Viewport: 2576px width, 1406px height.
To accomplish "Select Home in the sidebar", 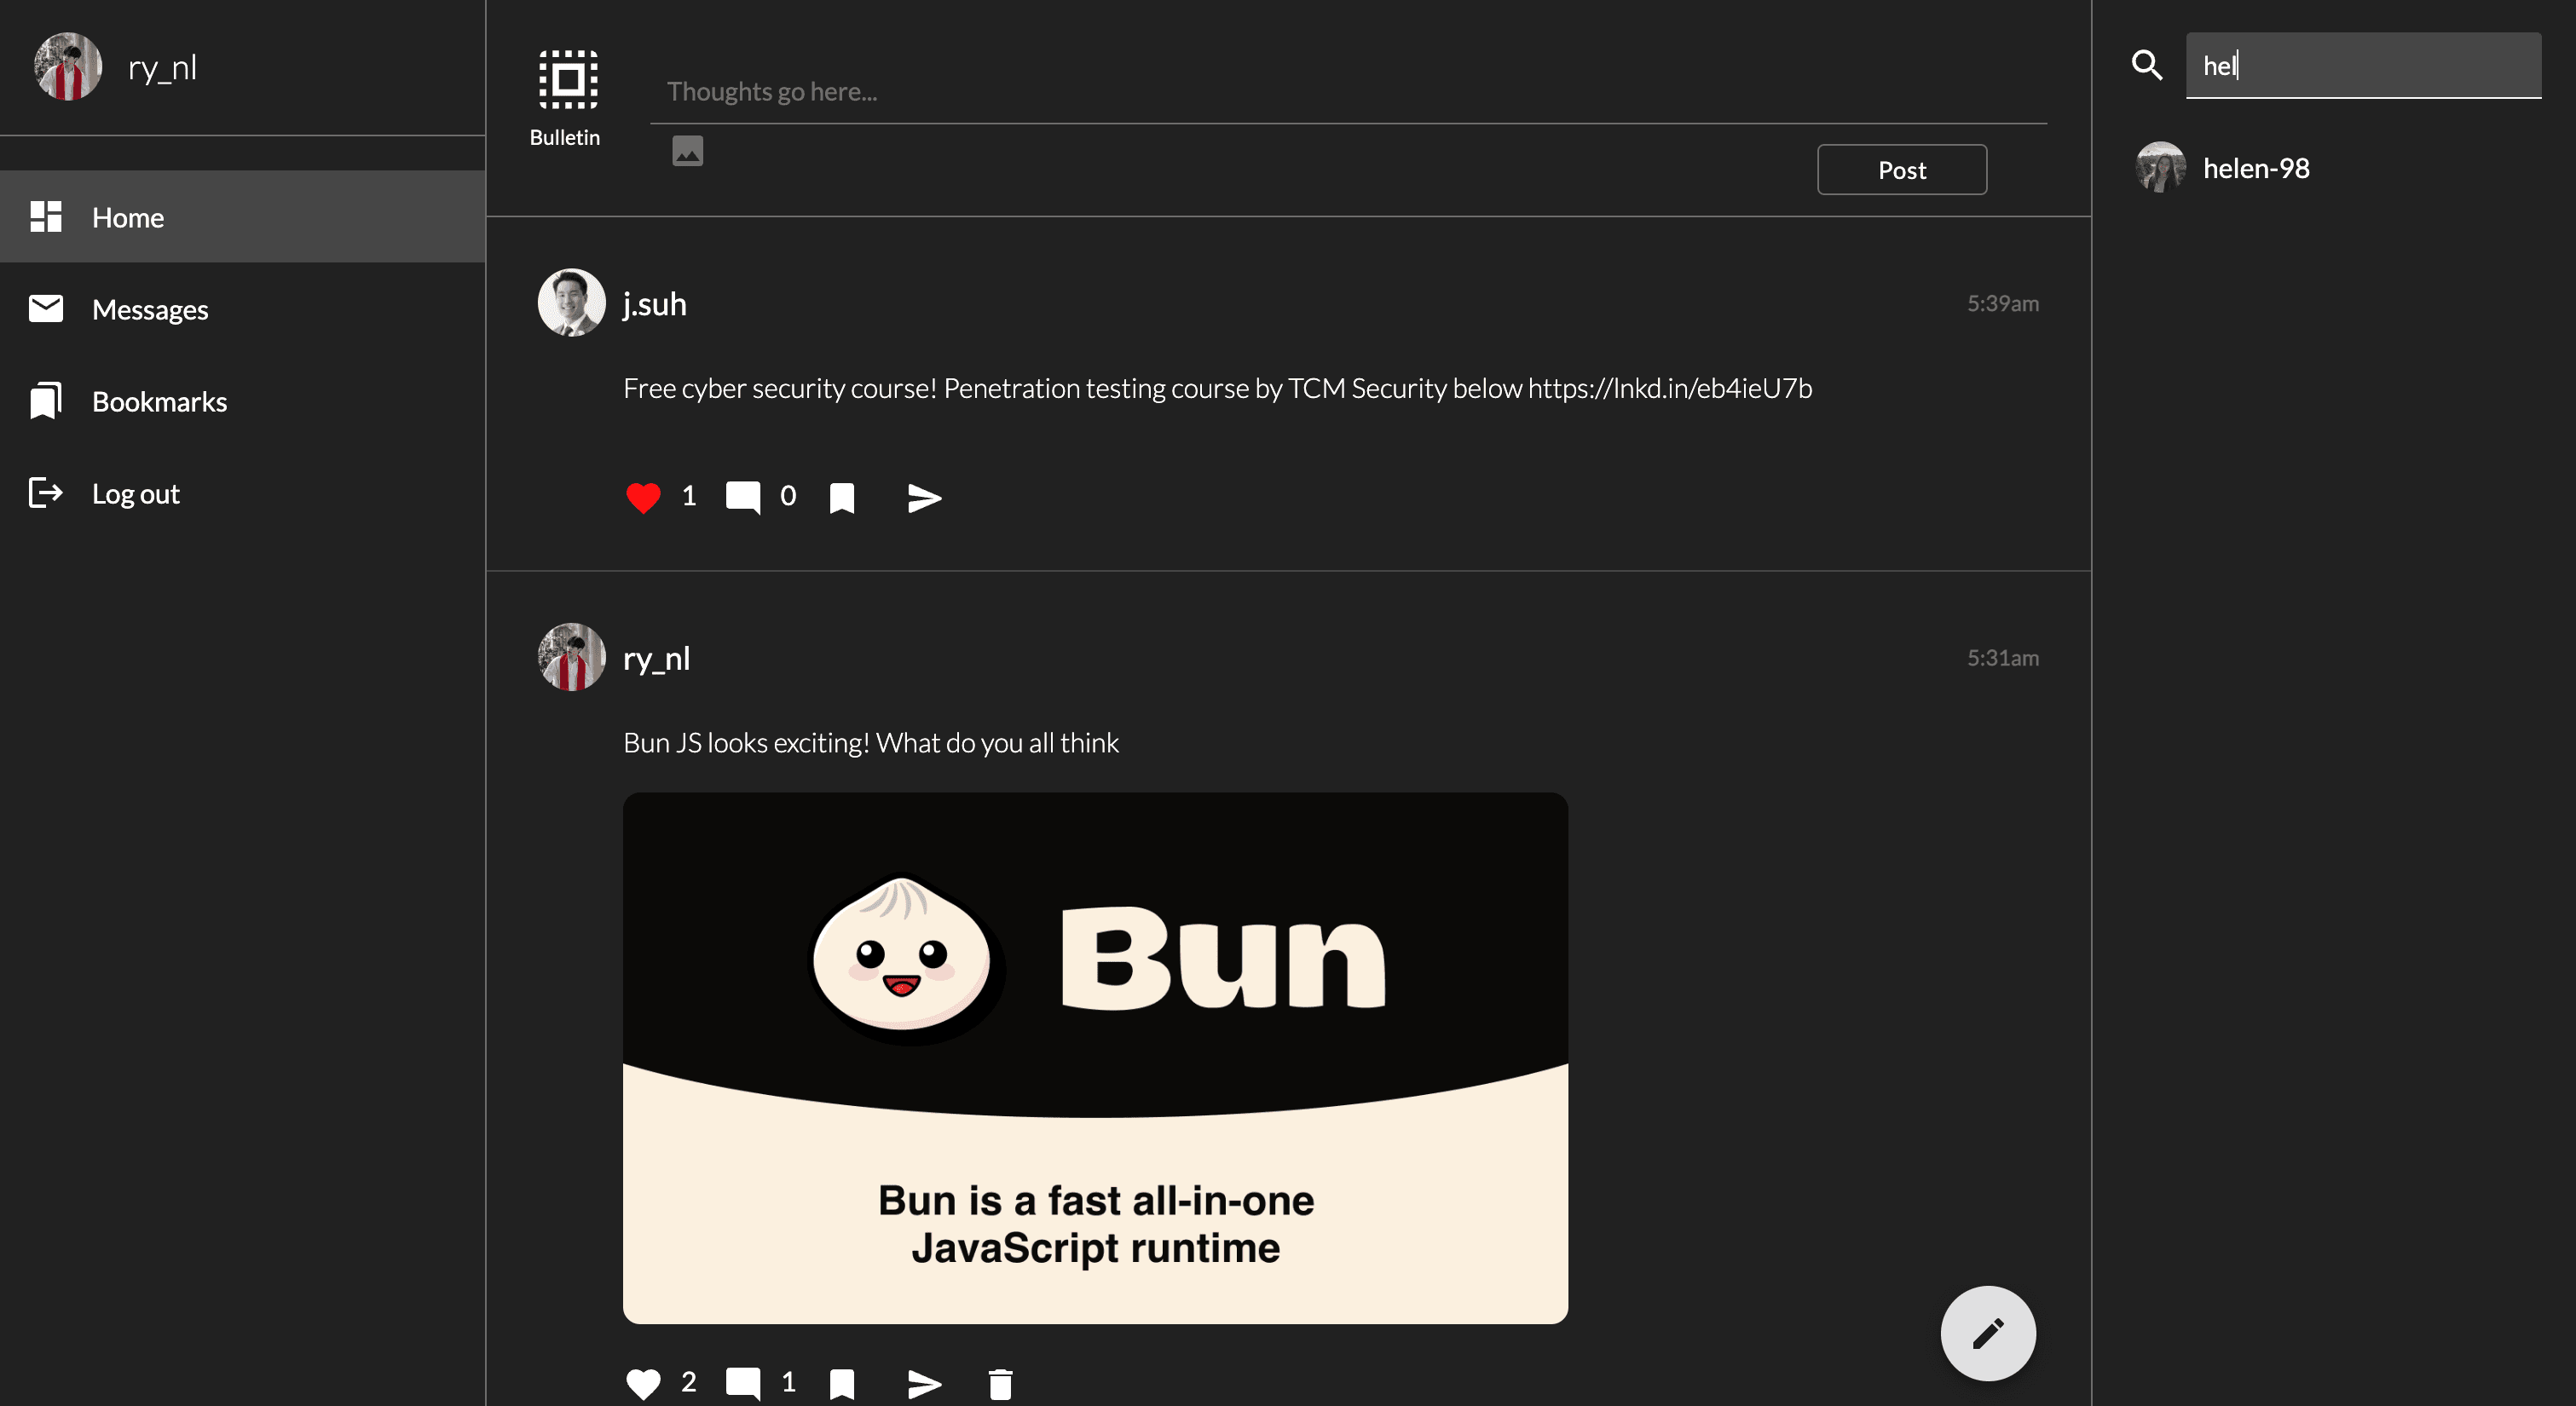I will coord(128,217).
